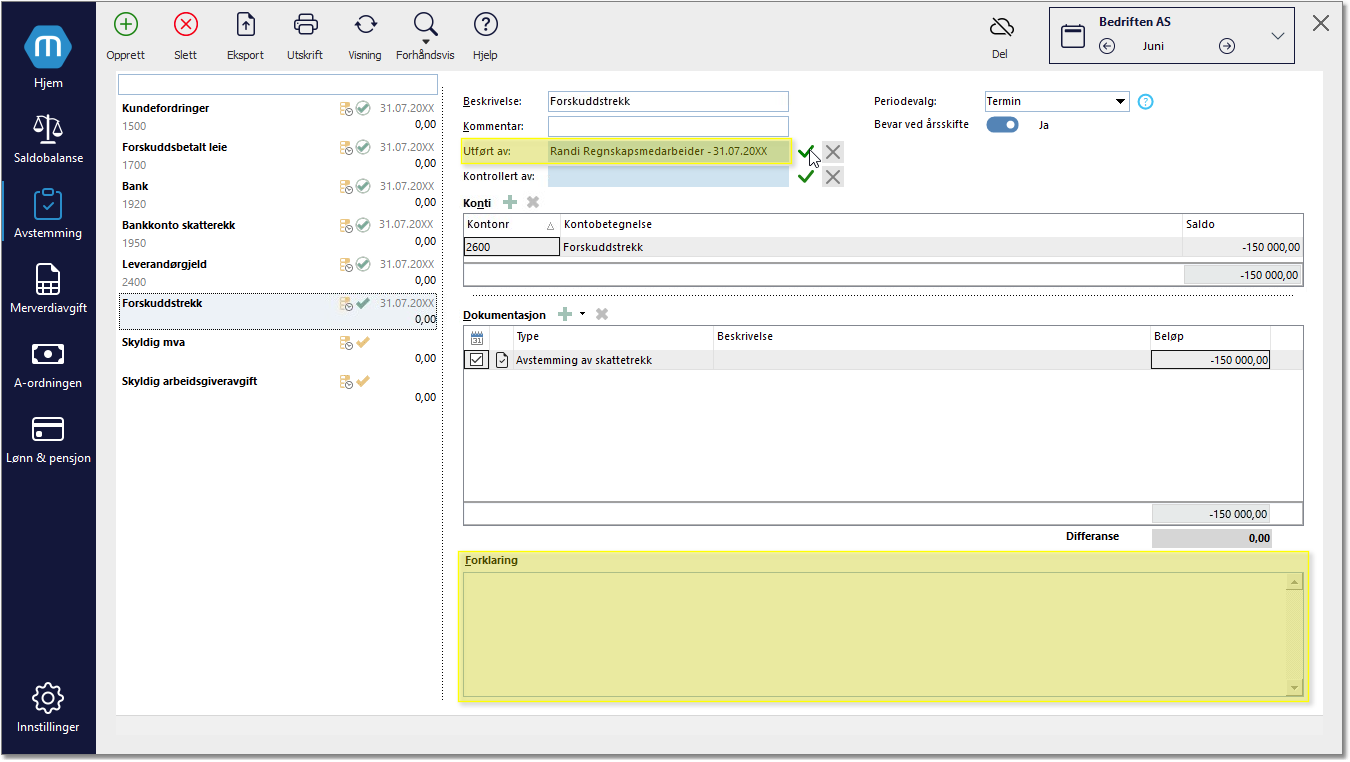Open Merverdiavgift in sidebar
Screen dimensions: 1350x762
[48, 289]
